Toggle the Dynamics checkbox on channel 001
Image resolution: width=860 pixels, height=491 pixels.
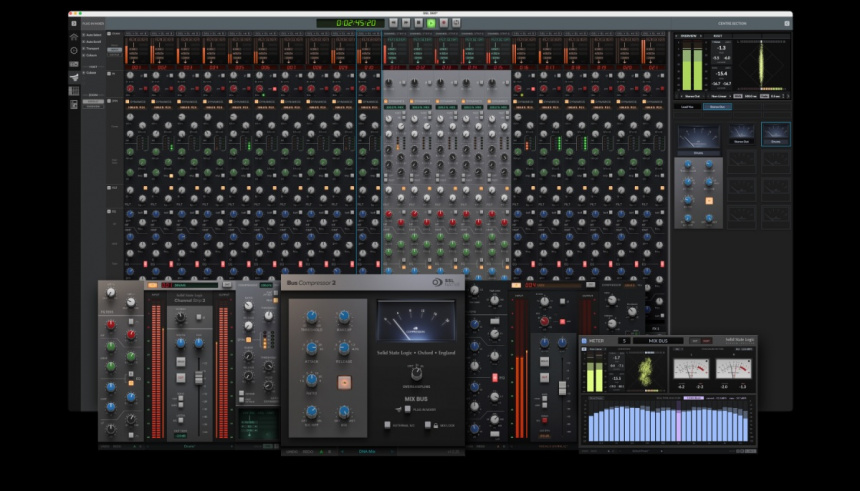coord(127,101)
